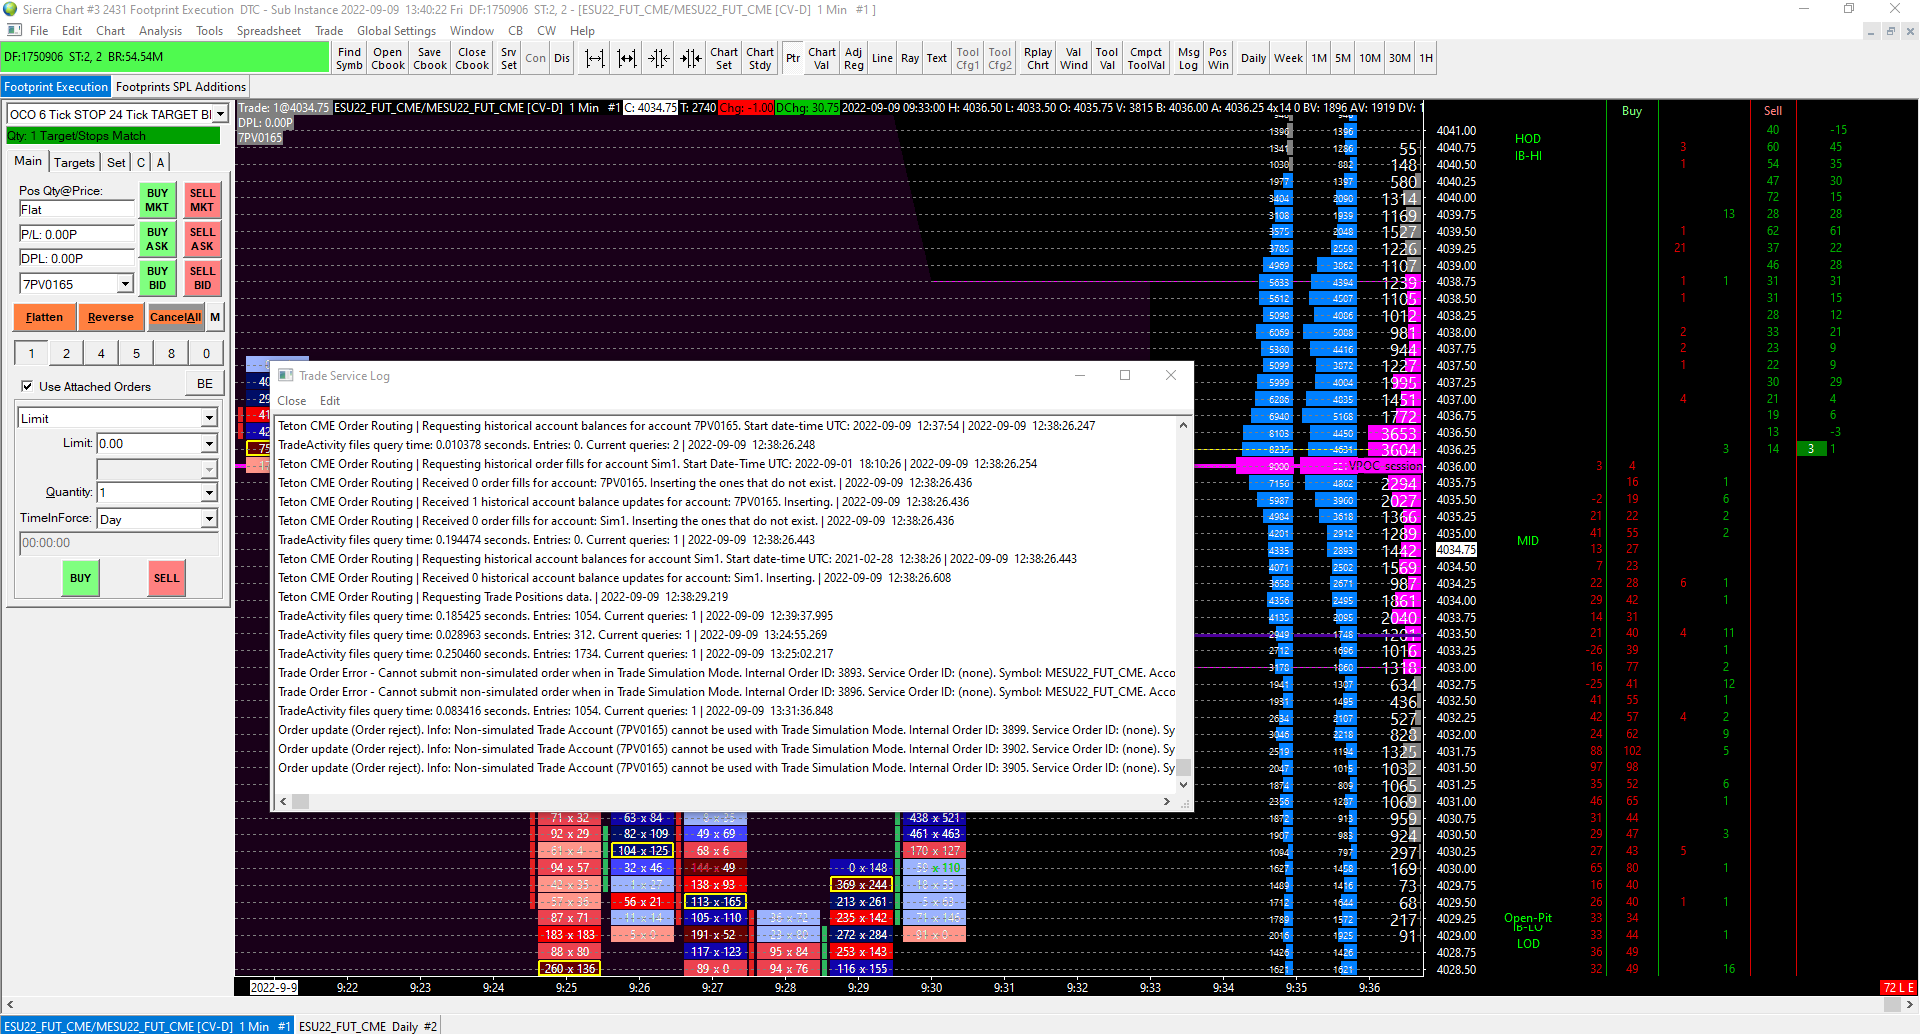The width and height of the screenshot is (1920, 1034).
Task: Open the Global Settings menu
Action: (x=396, y=31)
